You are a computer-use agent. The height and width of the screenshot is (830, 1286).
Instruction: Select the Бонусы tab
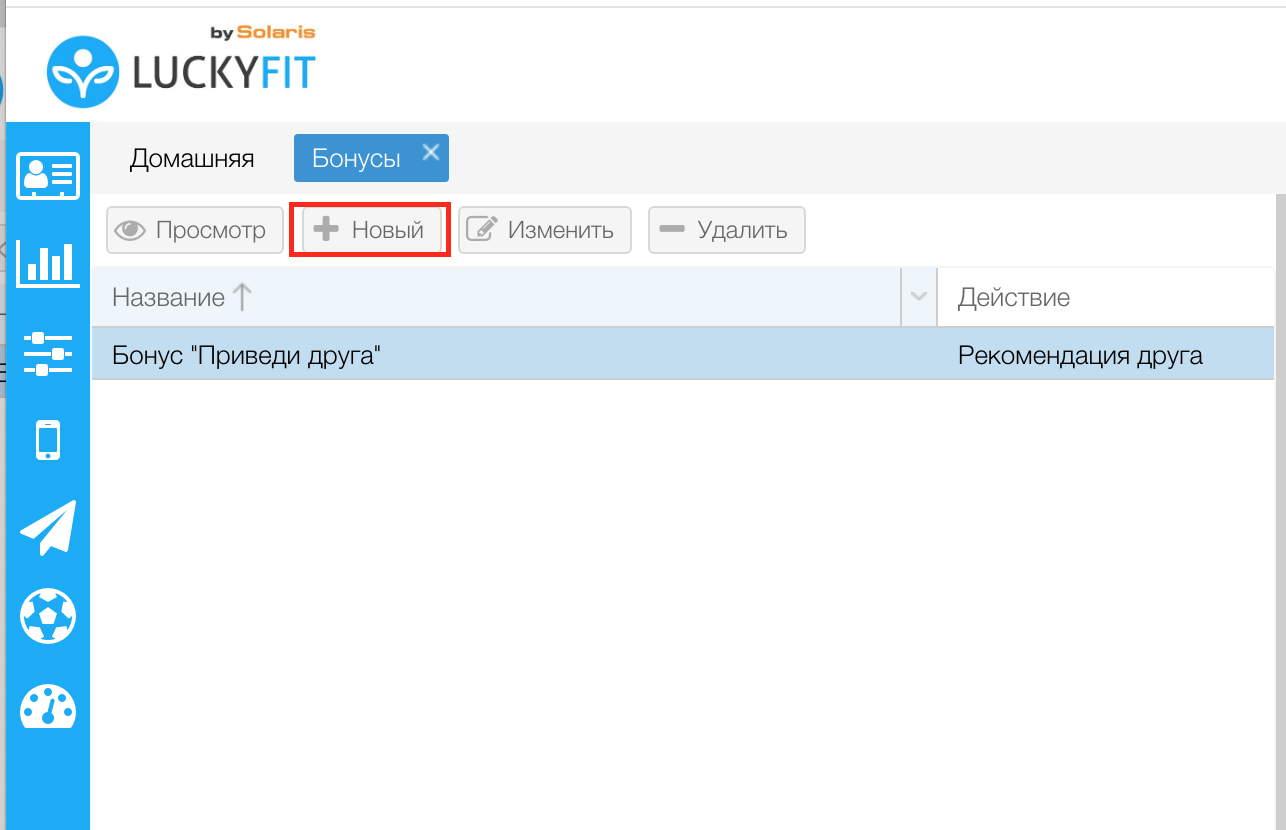point(356,158)
